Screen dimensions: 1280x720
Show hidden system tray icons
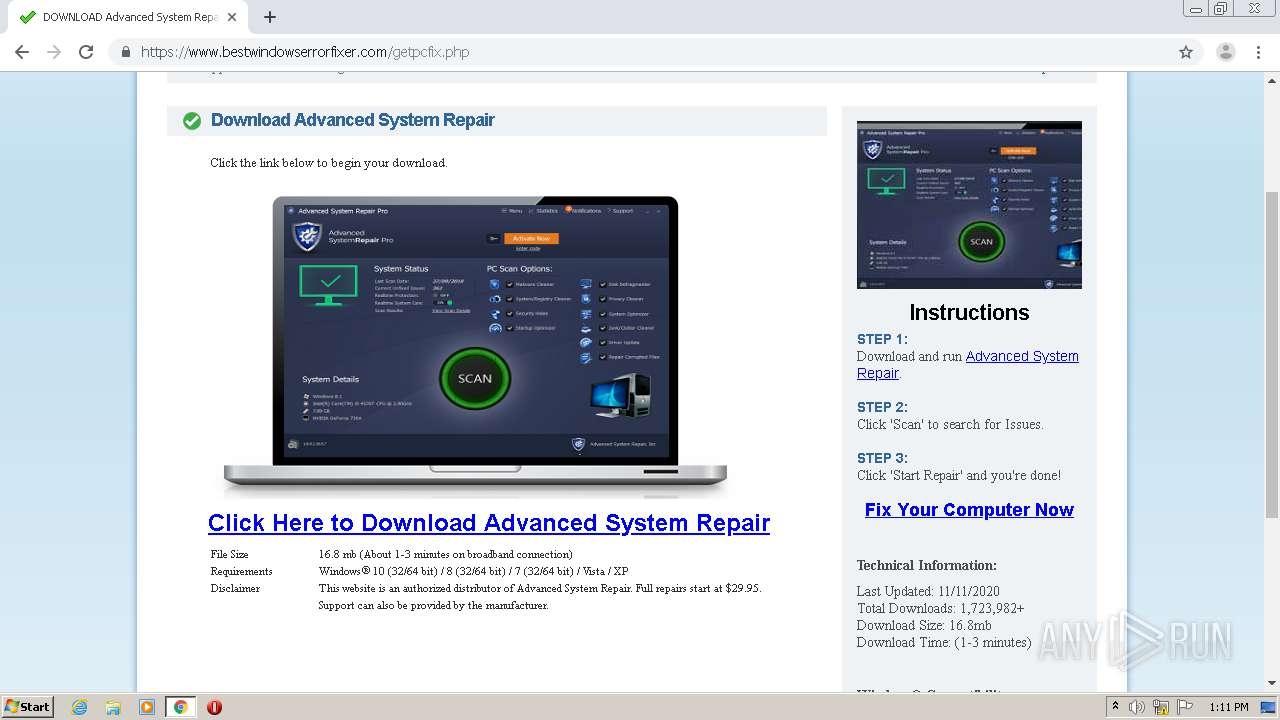pyautogui.click(x=1115, y=707)
